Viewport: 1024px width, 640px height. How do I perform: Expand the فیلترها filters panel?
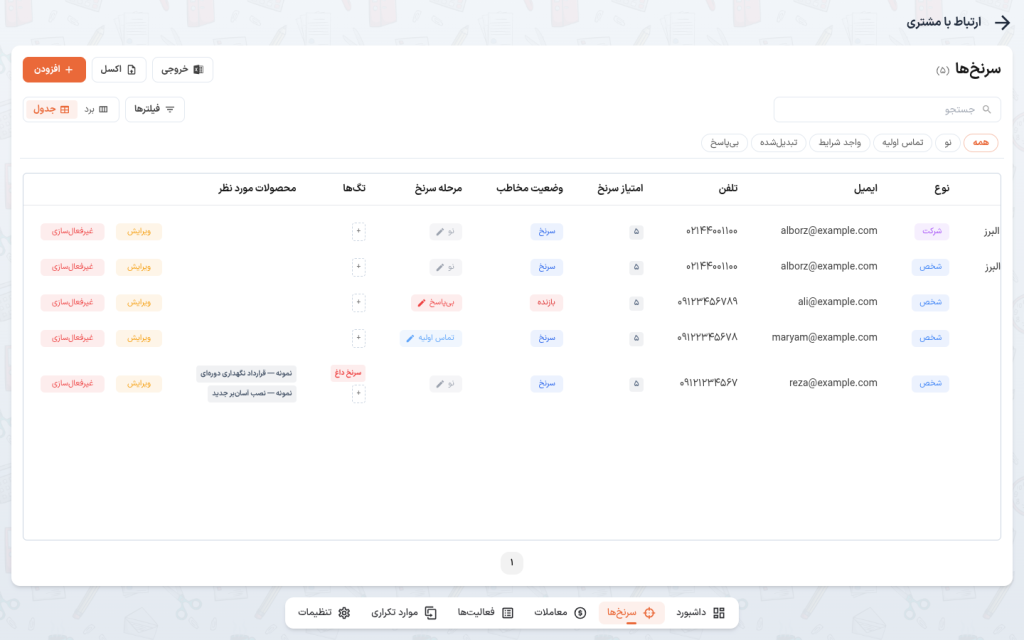pos(155,109)
